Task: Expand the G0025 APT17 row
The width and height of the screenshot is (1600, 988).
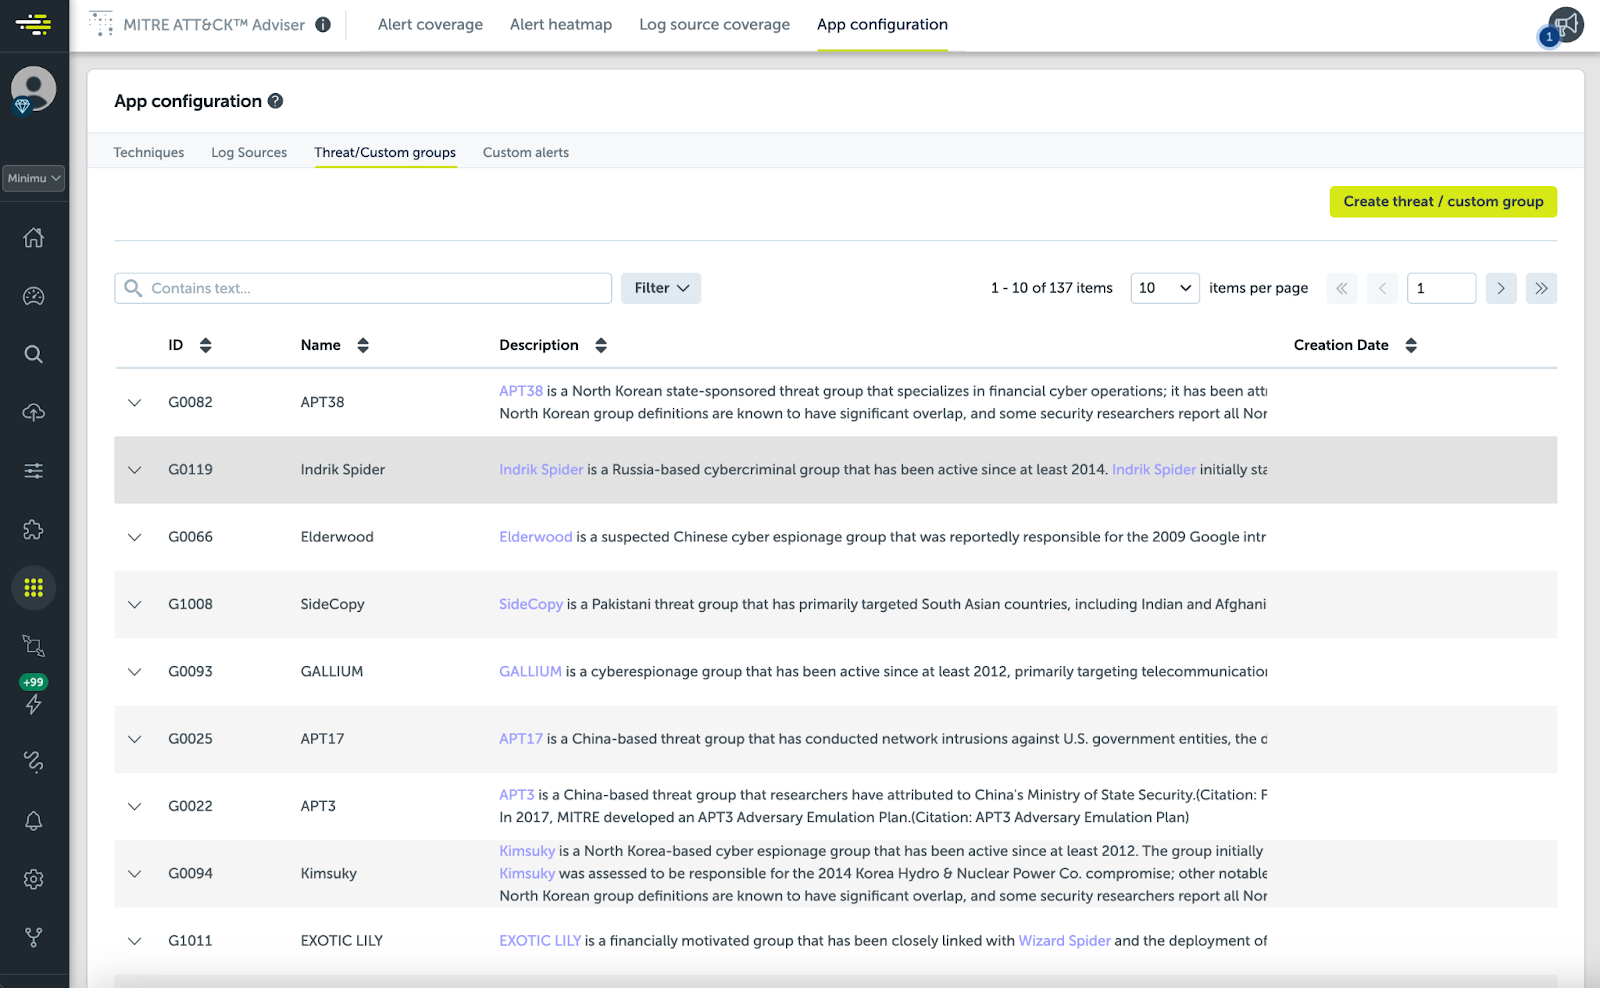Action: tap(135, 739)
